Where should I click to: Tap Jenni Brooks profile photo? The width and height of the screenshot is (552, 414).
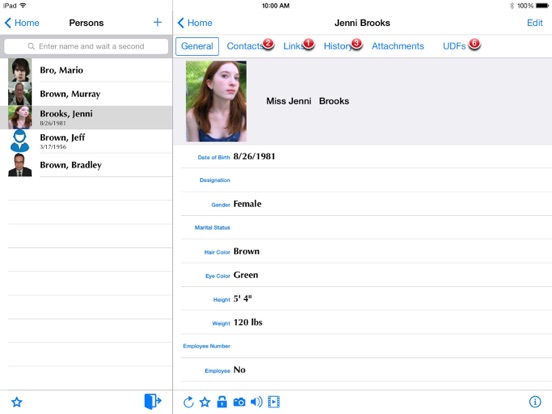[216, 101]
